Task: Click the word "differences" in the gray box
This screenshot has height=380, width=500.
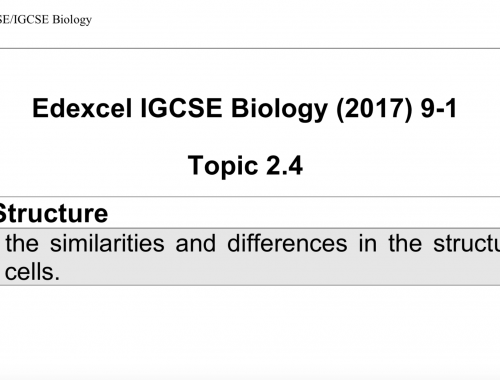Action: tap(287, 243)
